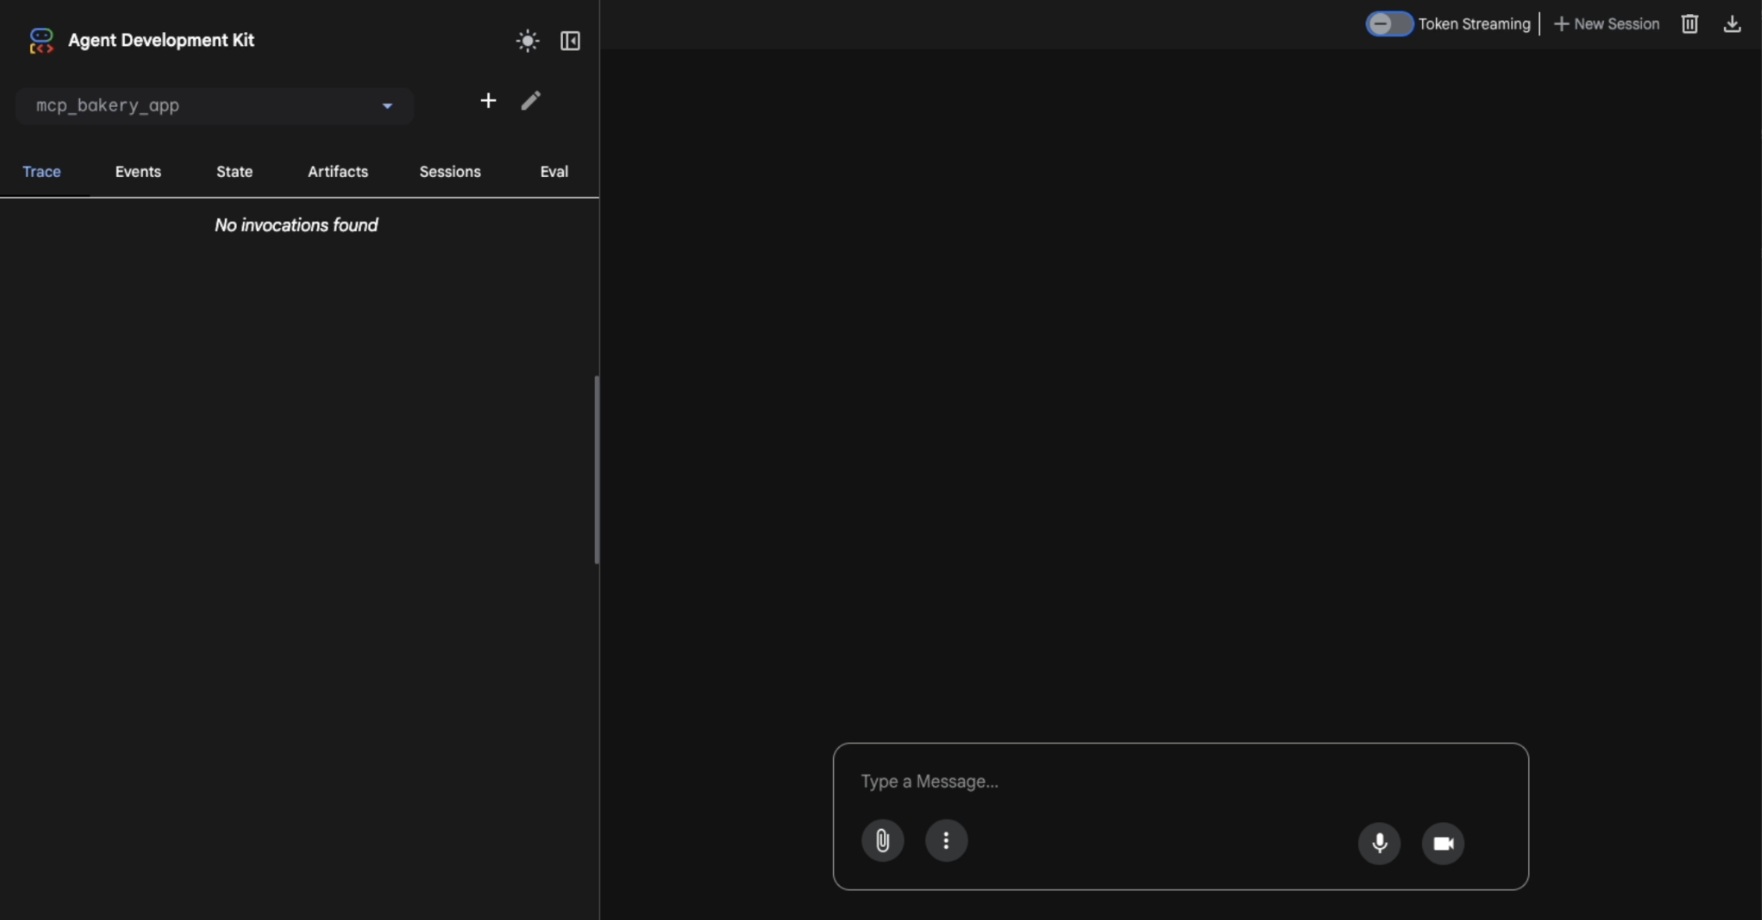The image size is (1762, 920).
Task: Open the Artifacts tab
Action: coord(338,172)
